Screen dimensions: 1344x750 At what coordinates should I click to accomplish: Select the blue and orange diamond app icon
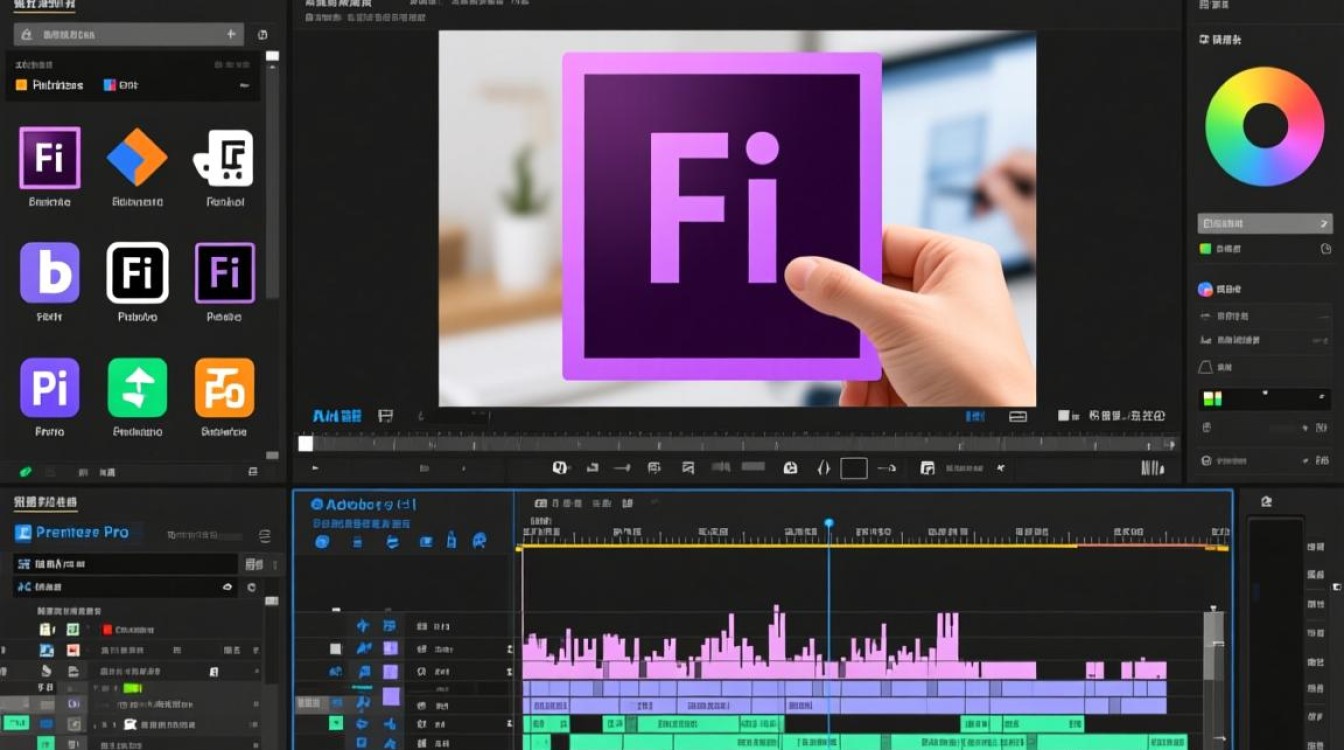137,157
